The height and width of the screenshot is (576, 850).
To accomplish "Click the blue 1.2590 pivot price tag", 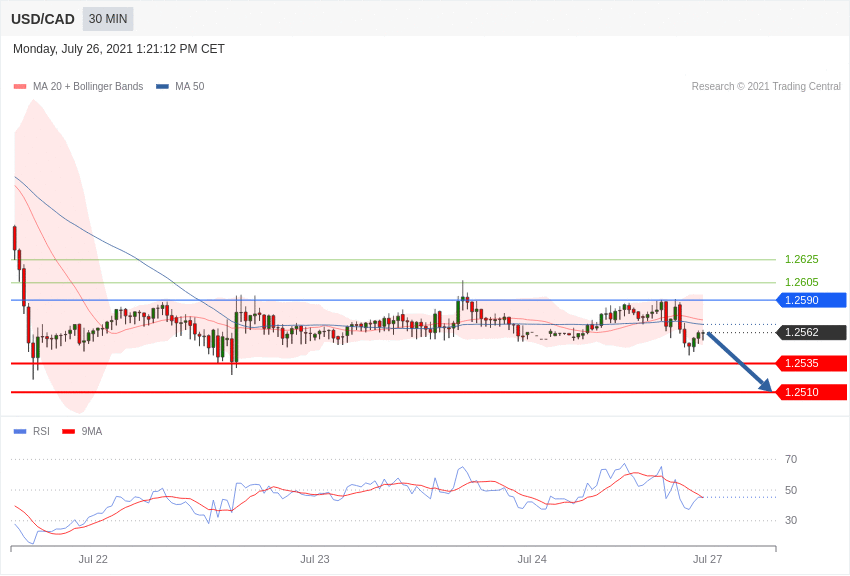I will click(811, 300).
